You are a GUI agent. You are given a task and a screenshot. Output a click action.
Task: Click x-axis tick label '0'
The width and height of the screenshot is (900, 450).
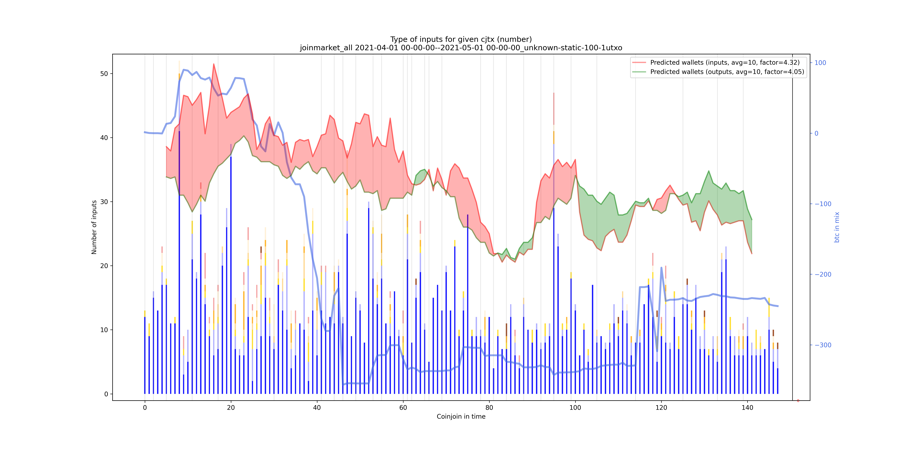(x=145, y=408)
